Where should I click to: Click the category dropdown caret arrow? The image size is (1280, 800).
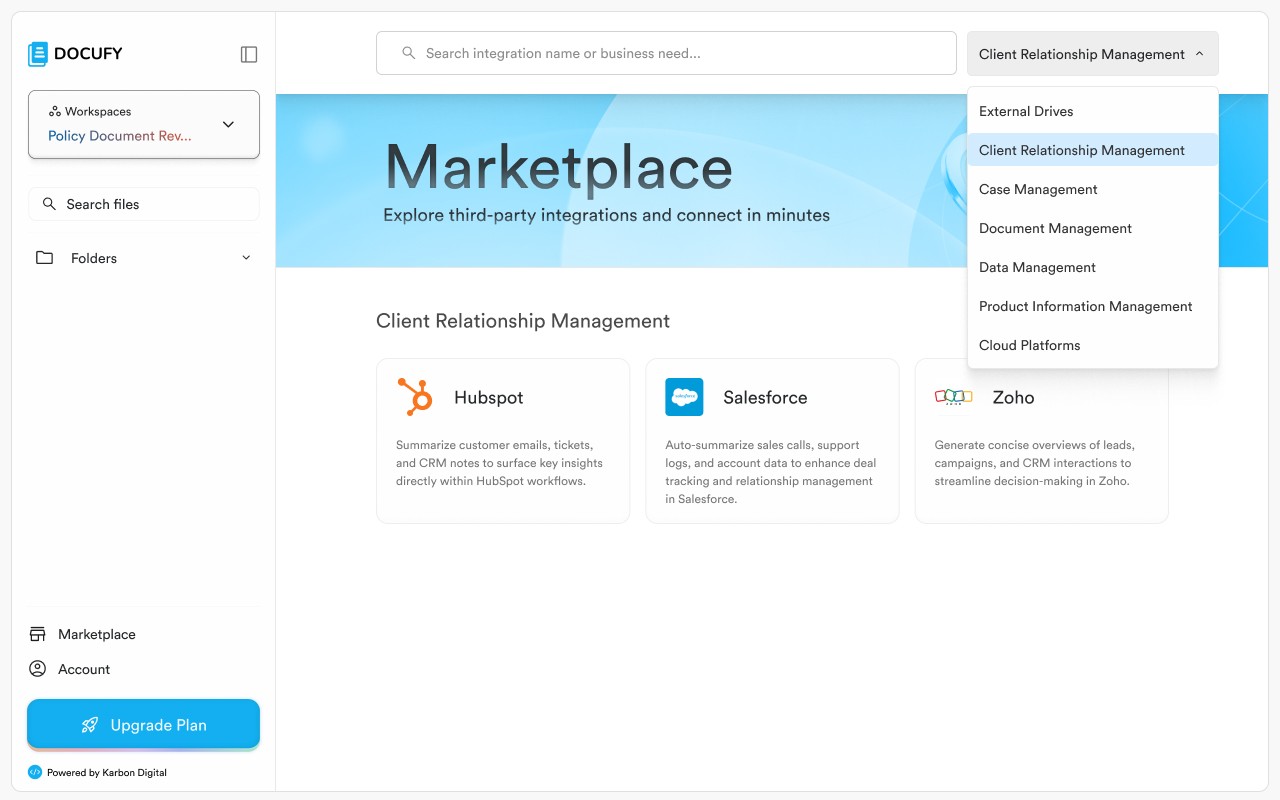[x=1199, y=54]
